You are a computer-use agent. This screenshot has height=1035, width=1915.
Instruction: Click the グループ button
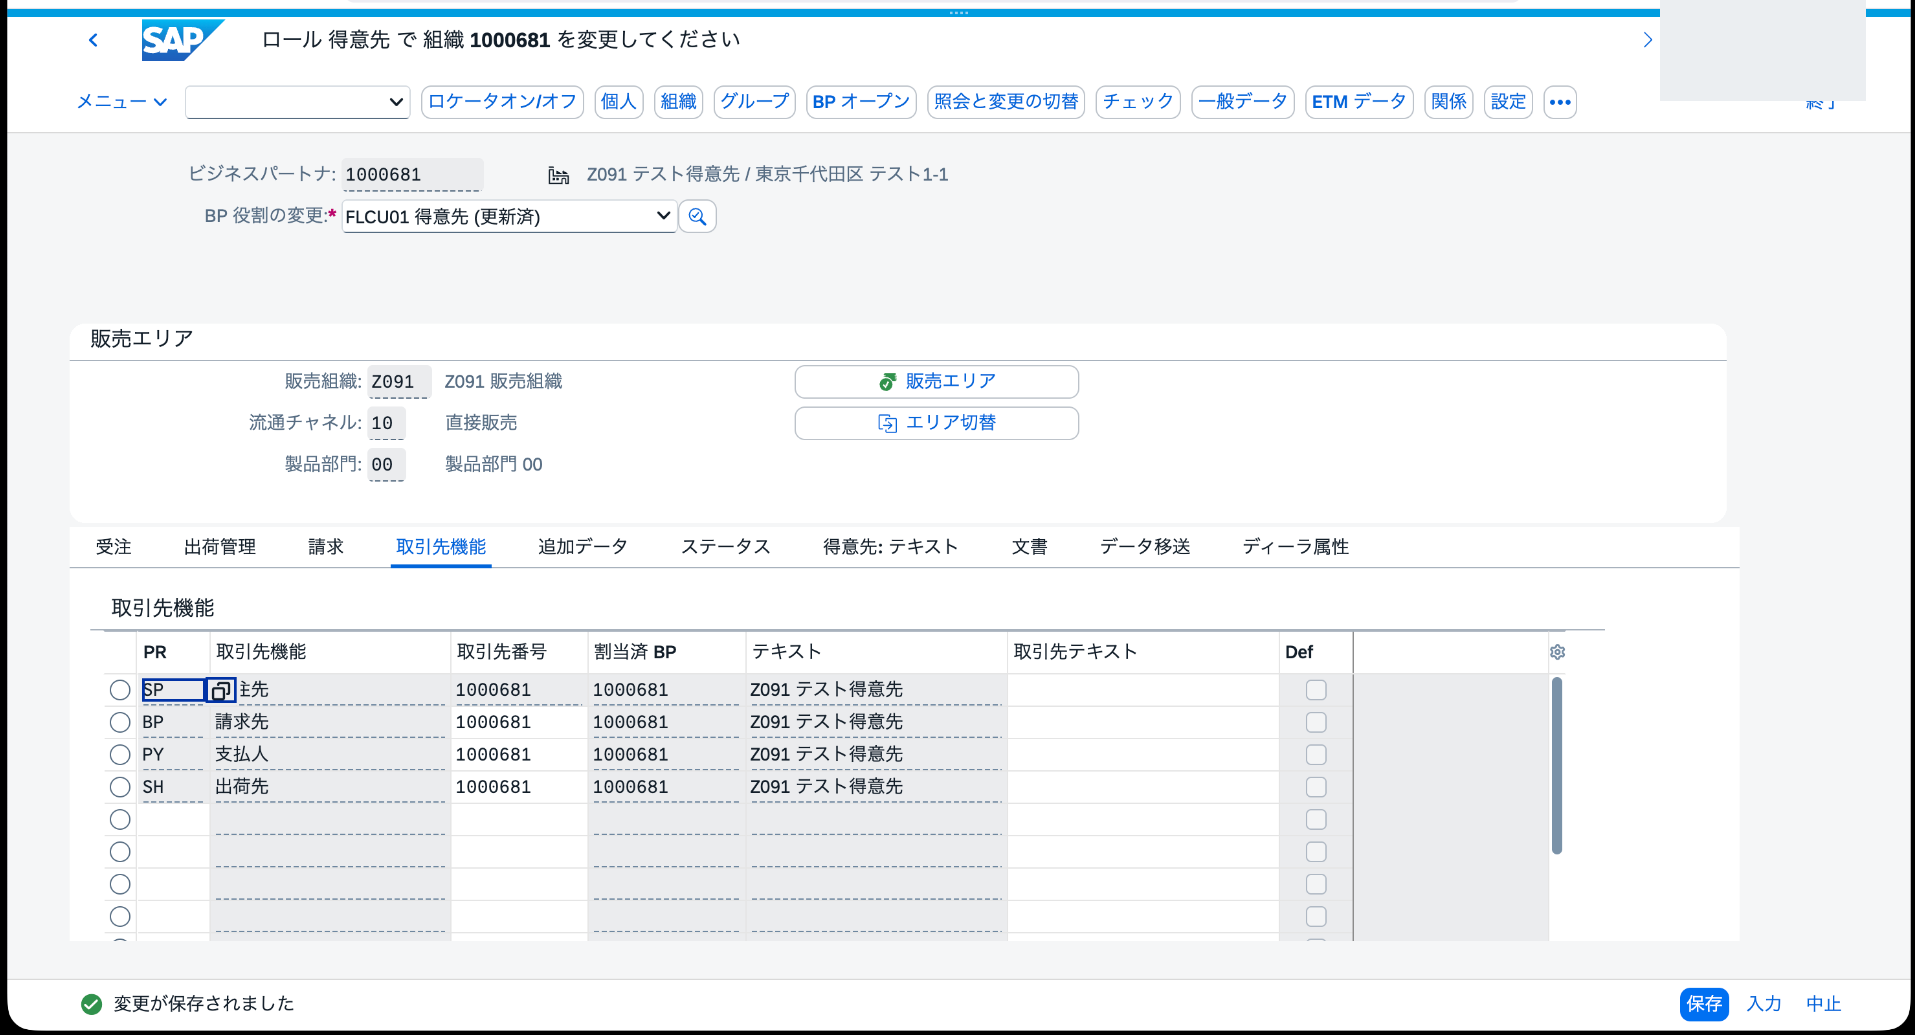(755, 102)
